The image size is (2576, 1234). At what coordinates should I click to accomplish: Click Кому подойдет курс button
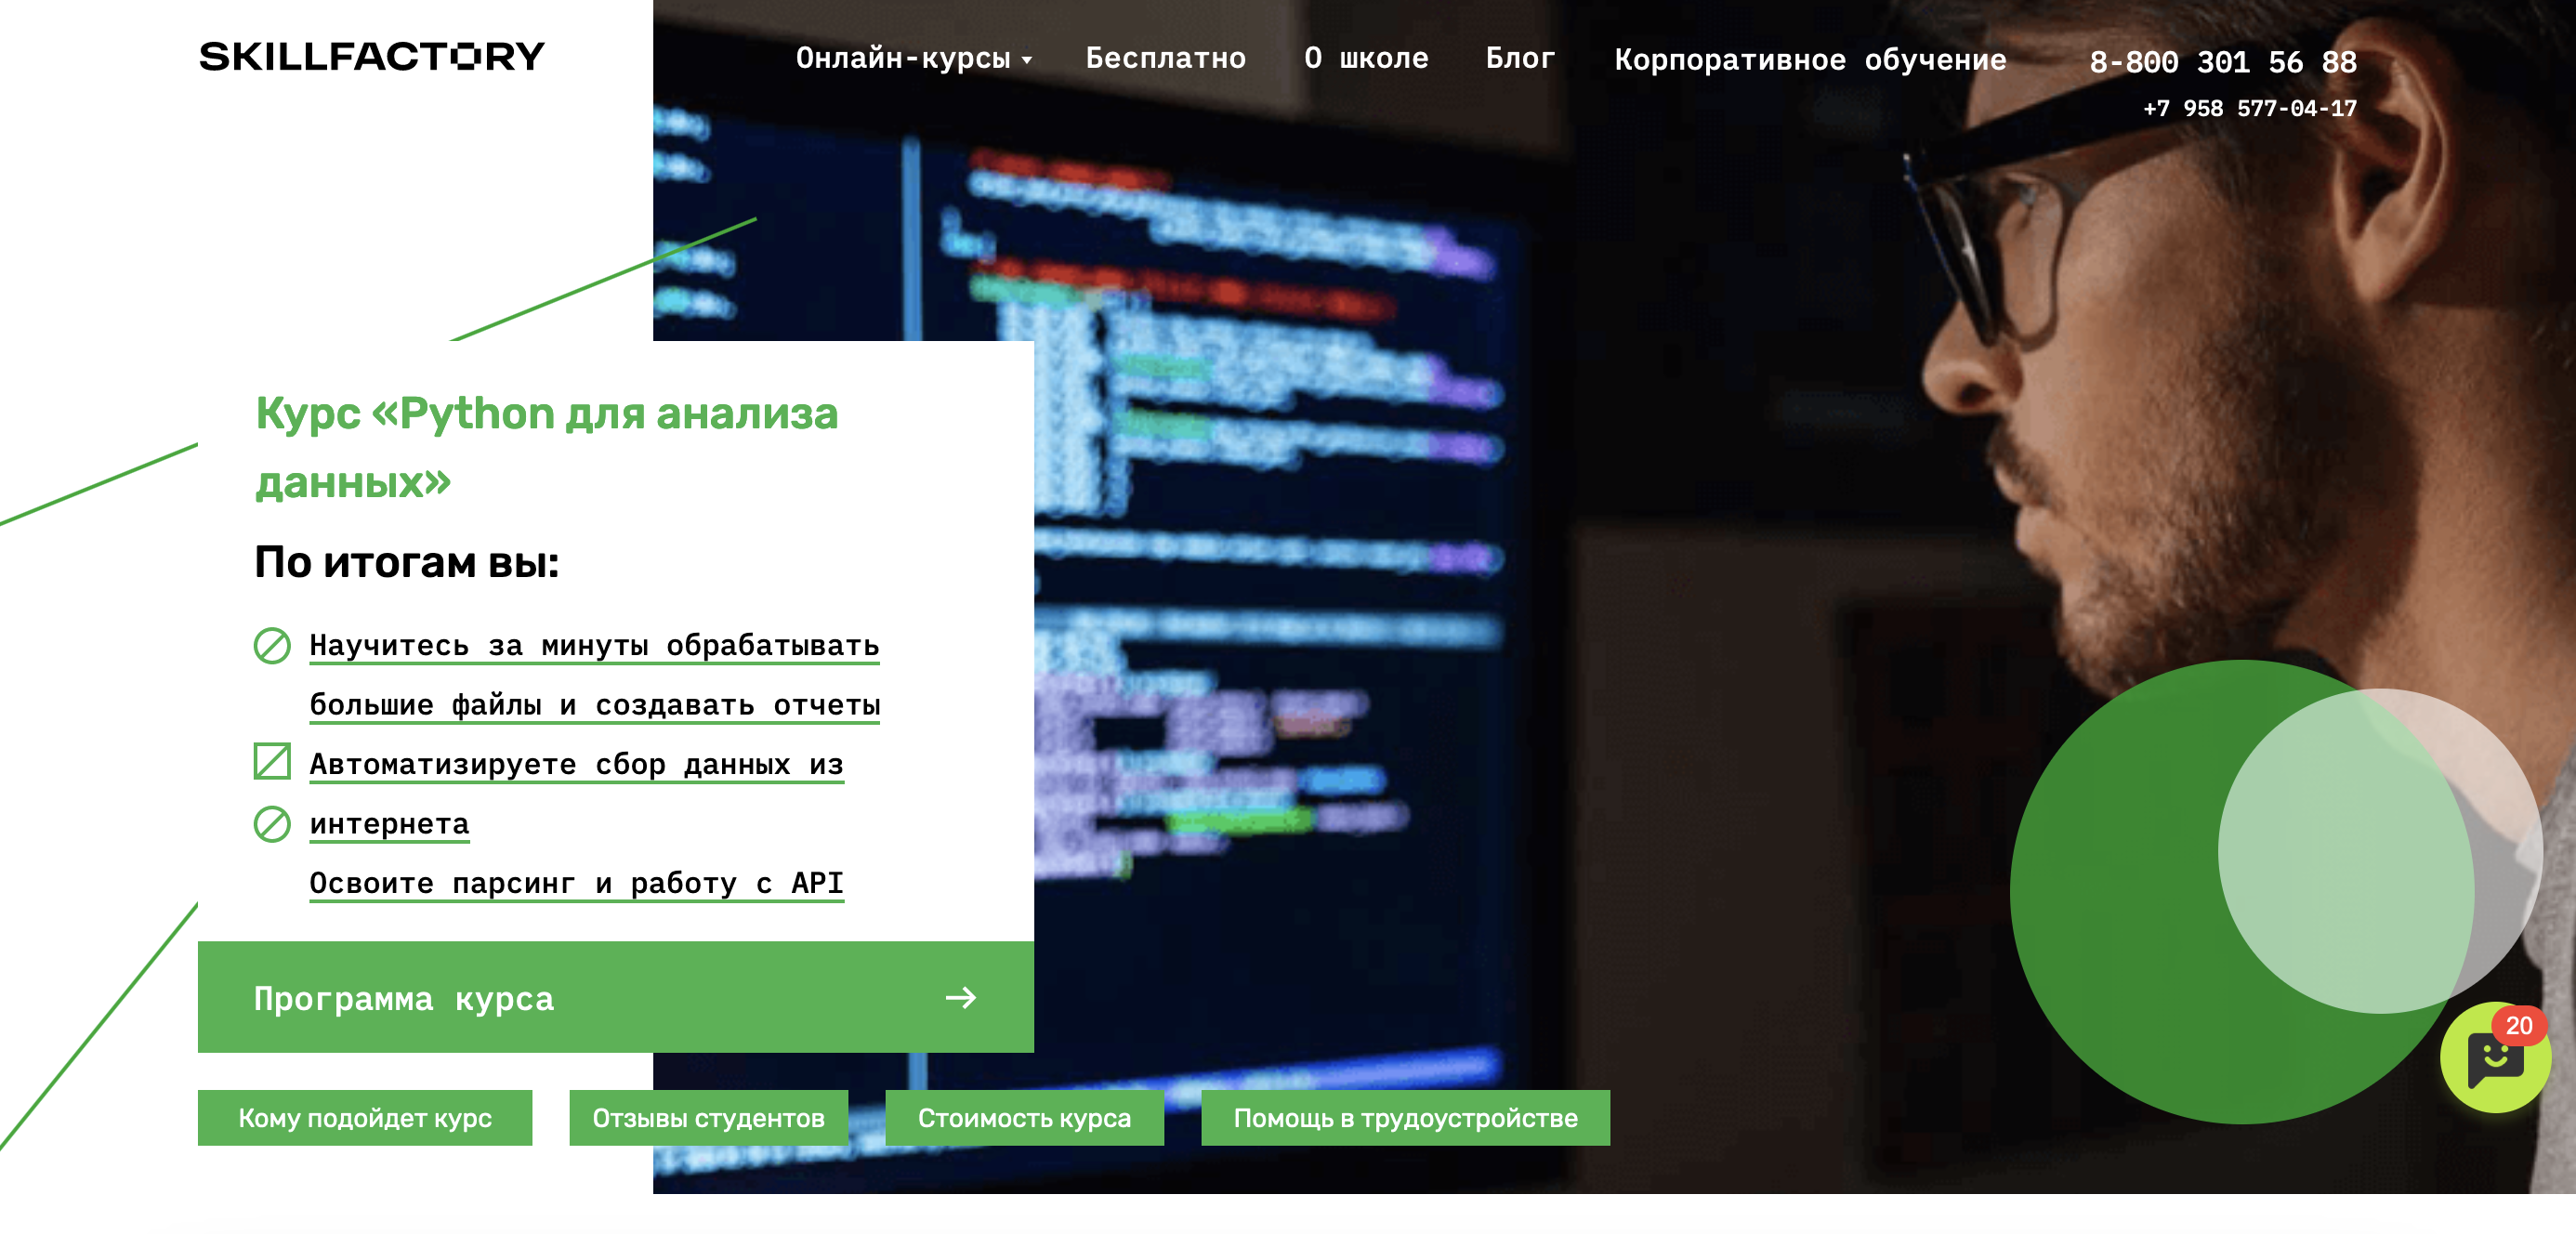click(365, 1118)
